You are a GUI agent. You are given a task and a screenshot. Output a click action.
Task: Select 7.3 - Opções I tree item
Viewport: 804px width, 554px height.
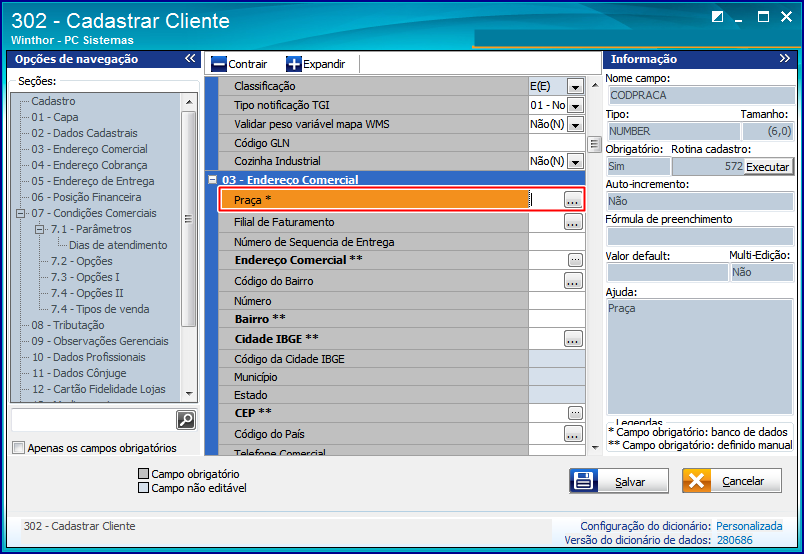tap(85, 277)
